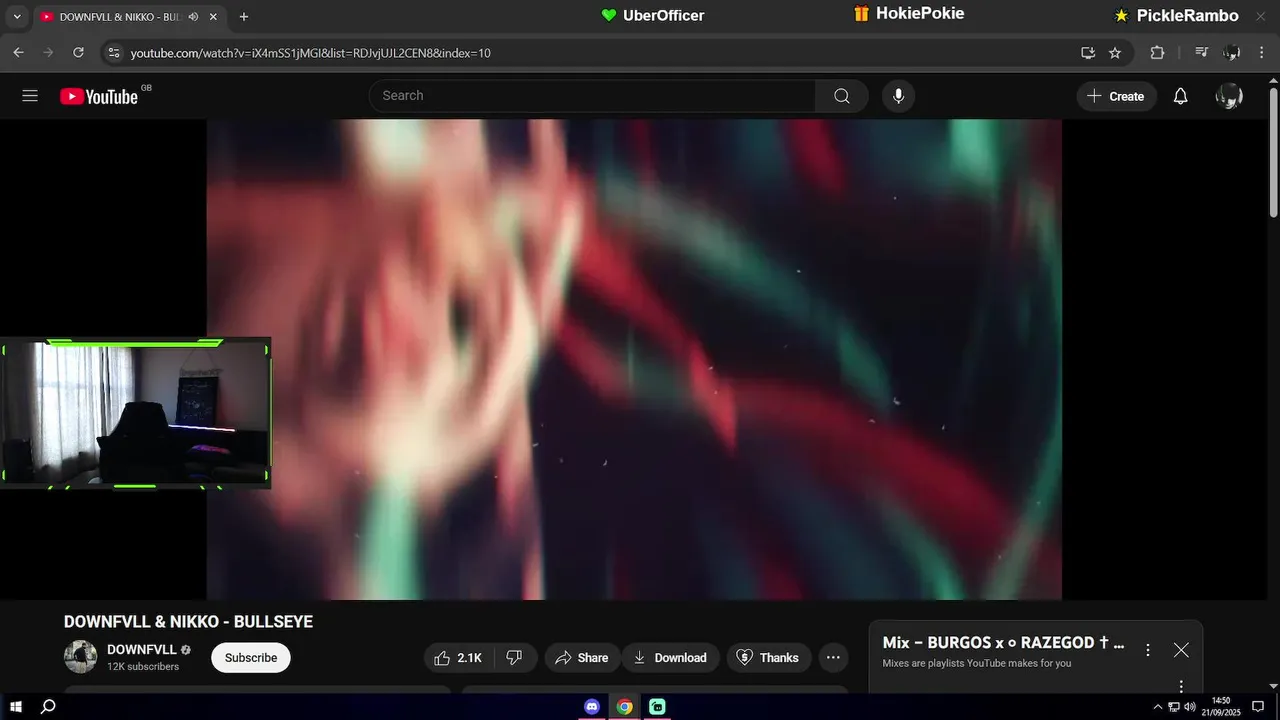
Task: Open Chrome extensions puzzle icon
Action: pyautogui.click(x=1157, y=53)
